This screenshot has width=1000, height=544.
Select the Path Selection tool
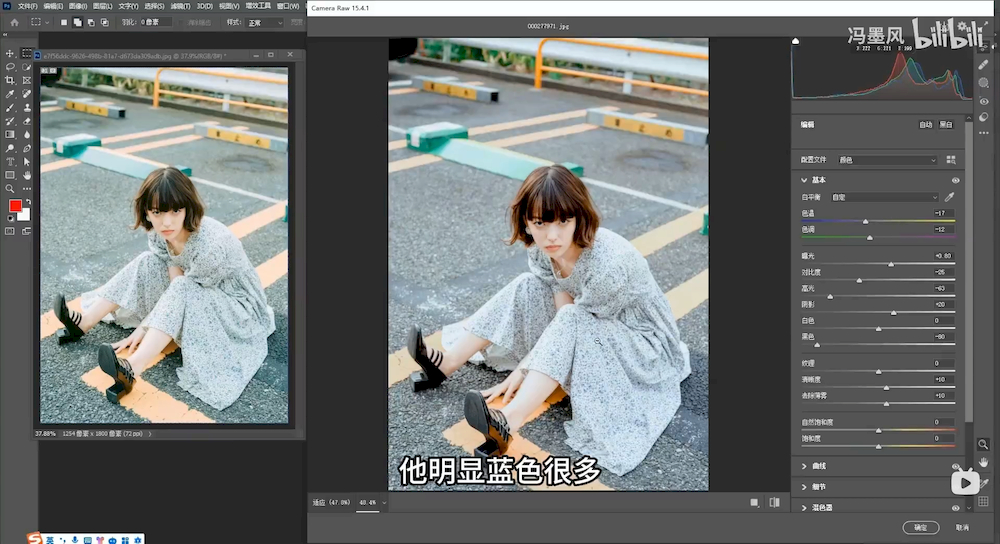[27, 161]
